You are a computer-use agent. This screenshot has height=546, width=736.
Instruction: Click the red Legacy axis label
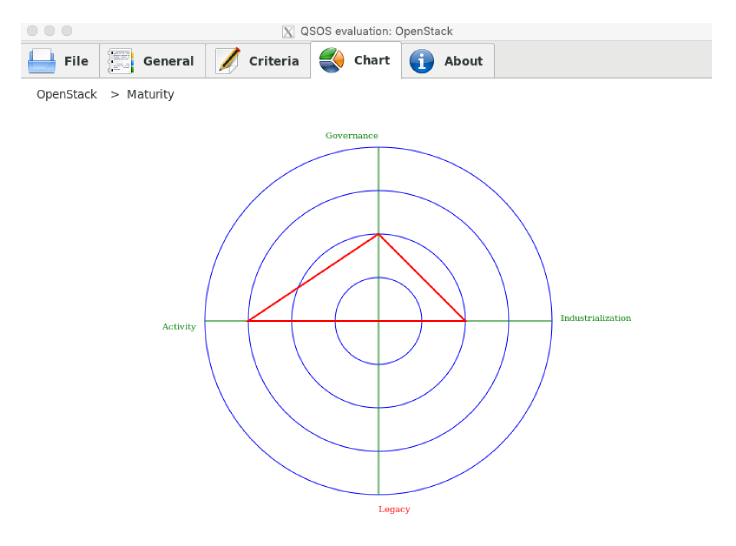coord(394,509)
